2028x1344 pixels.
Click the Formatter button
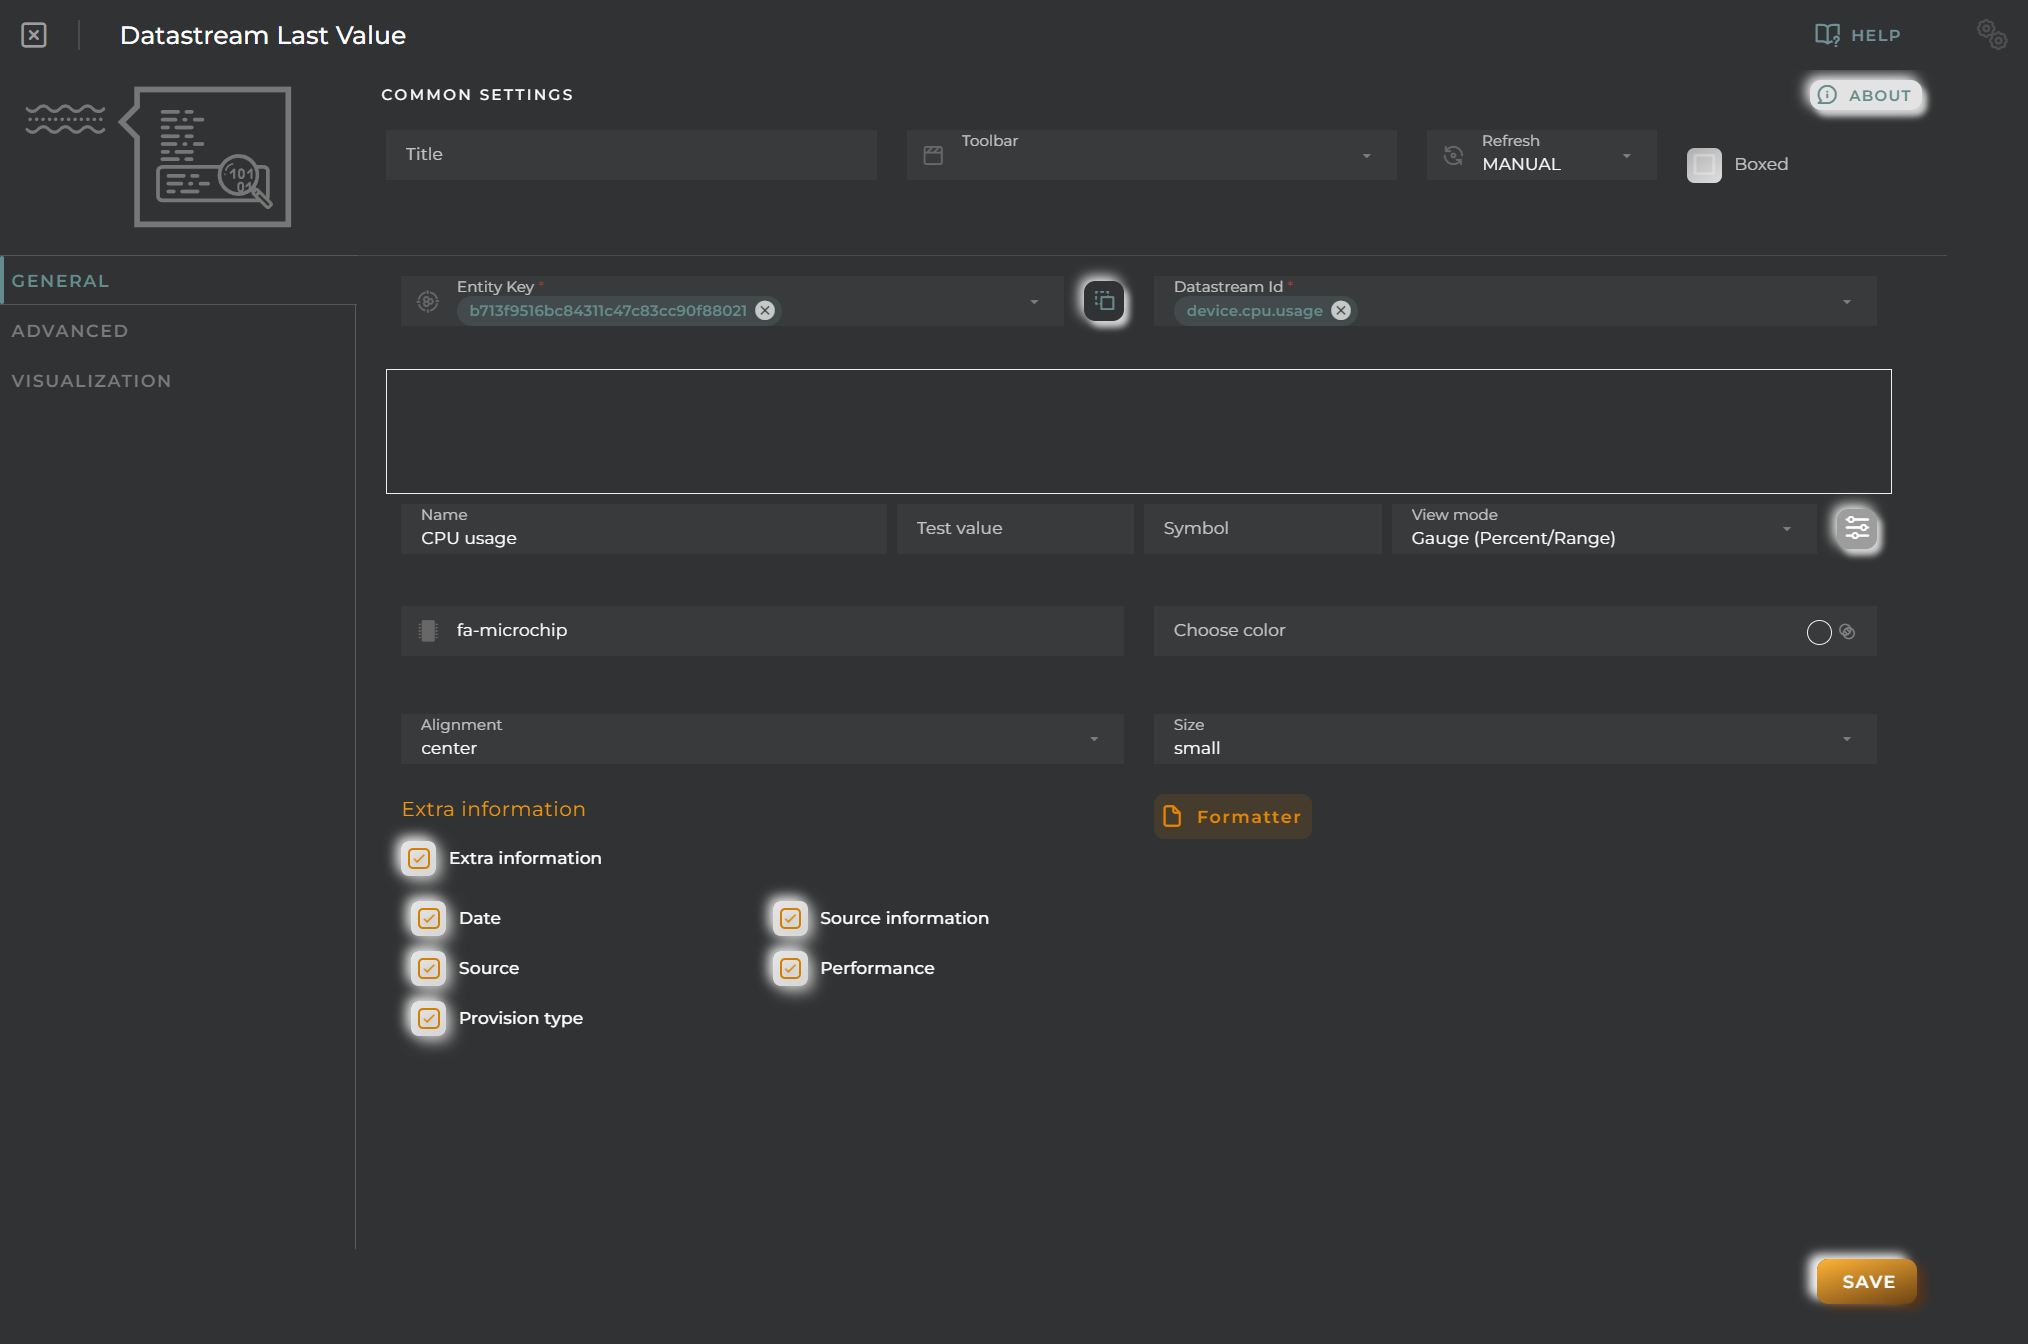coord(1233,817)
